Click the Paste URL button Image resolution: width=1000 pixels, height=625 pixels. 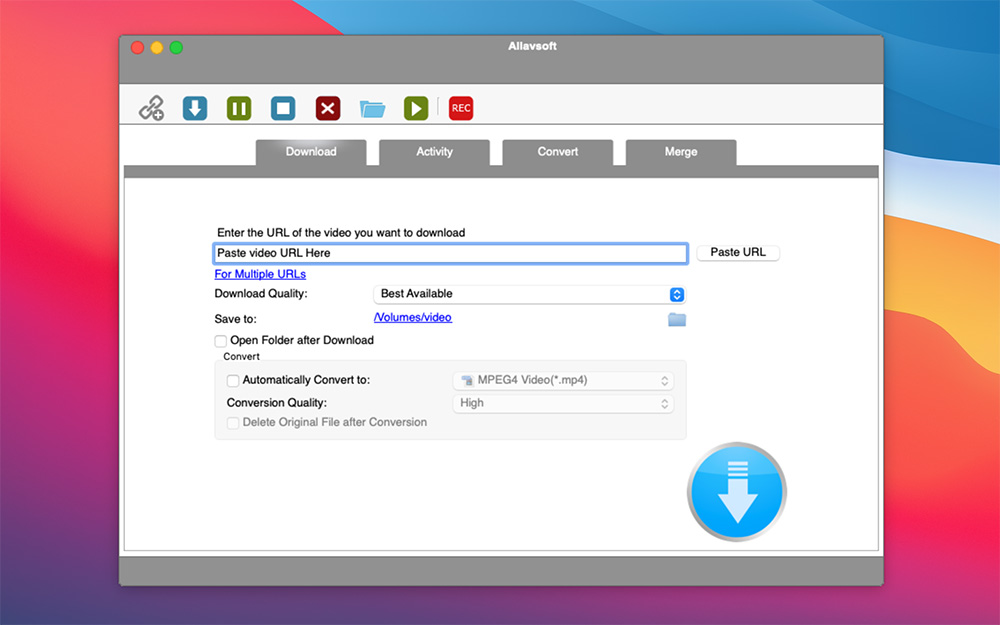738,253
